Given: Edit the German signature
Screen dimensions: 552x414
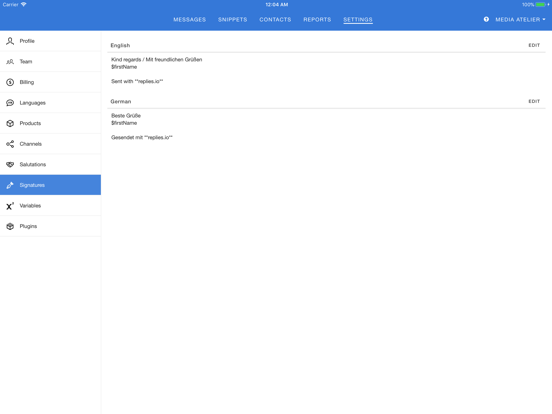Looking at the screenshot, I should click(534, 101).
